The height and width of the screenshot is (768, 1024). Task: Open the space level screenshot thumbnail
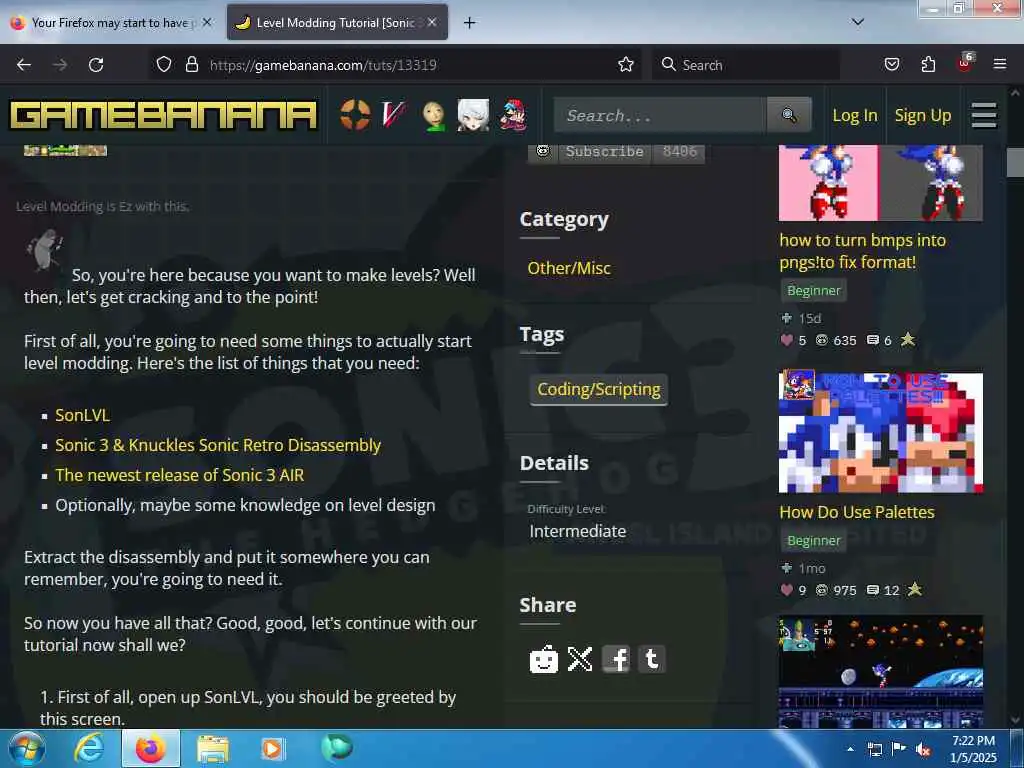coord(880,672)
